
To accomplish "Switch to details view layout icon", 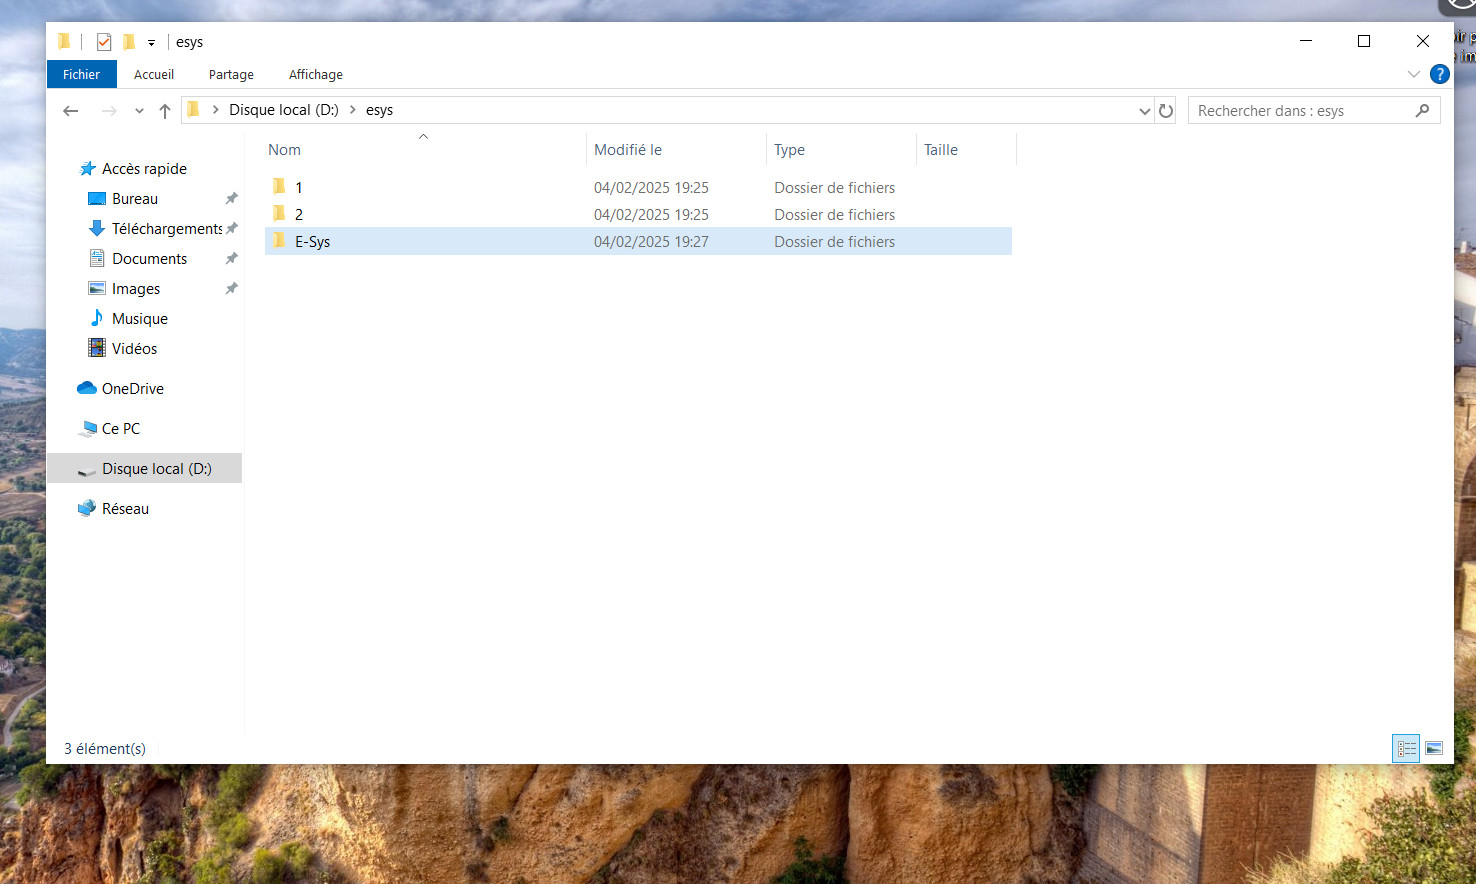I will click(1407, 748).
